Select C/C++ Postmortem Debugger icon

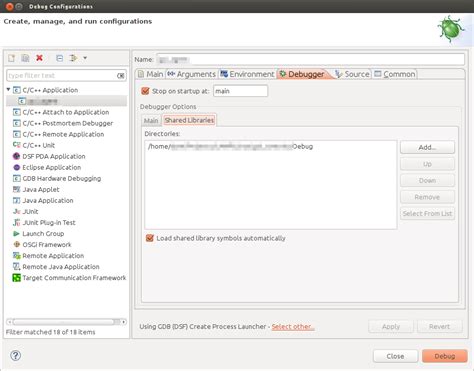17,123
